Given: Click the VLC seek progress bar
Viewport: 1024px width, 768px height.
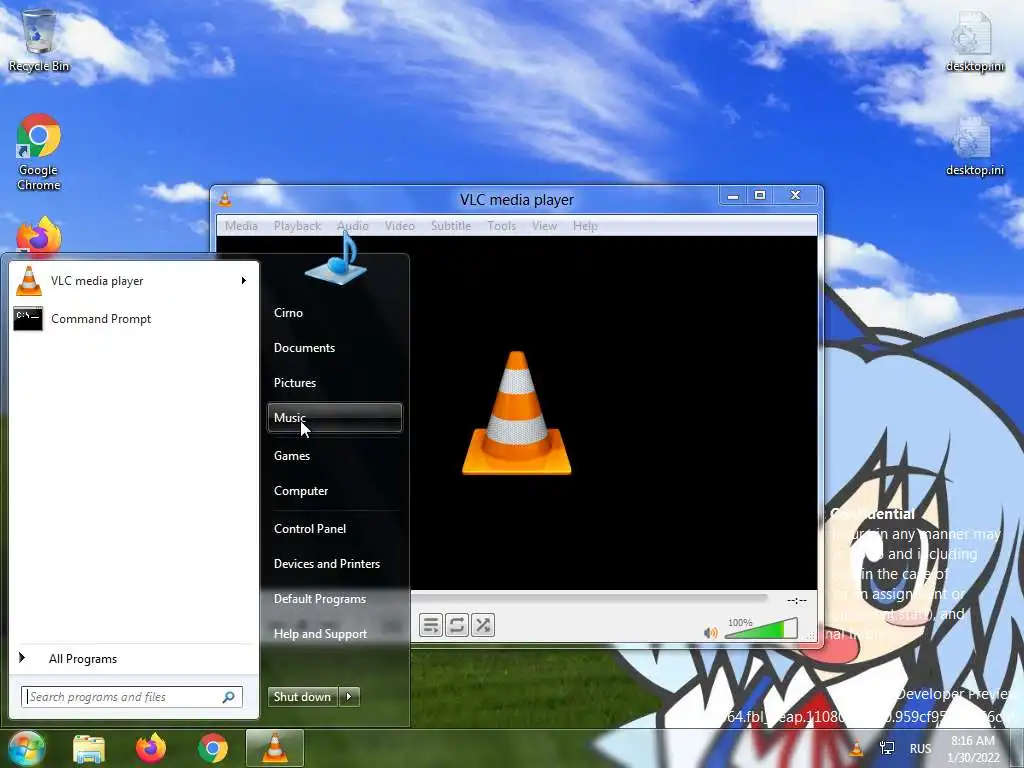Looking at the screenshot, I should click(589, 597).
